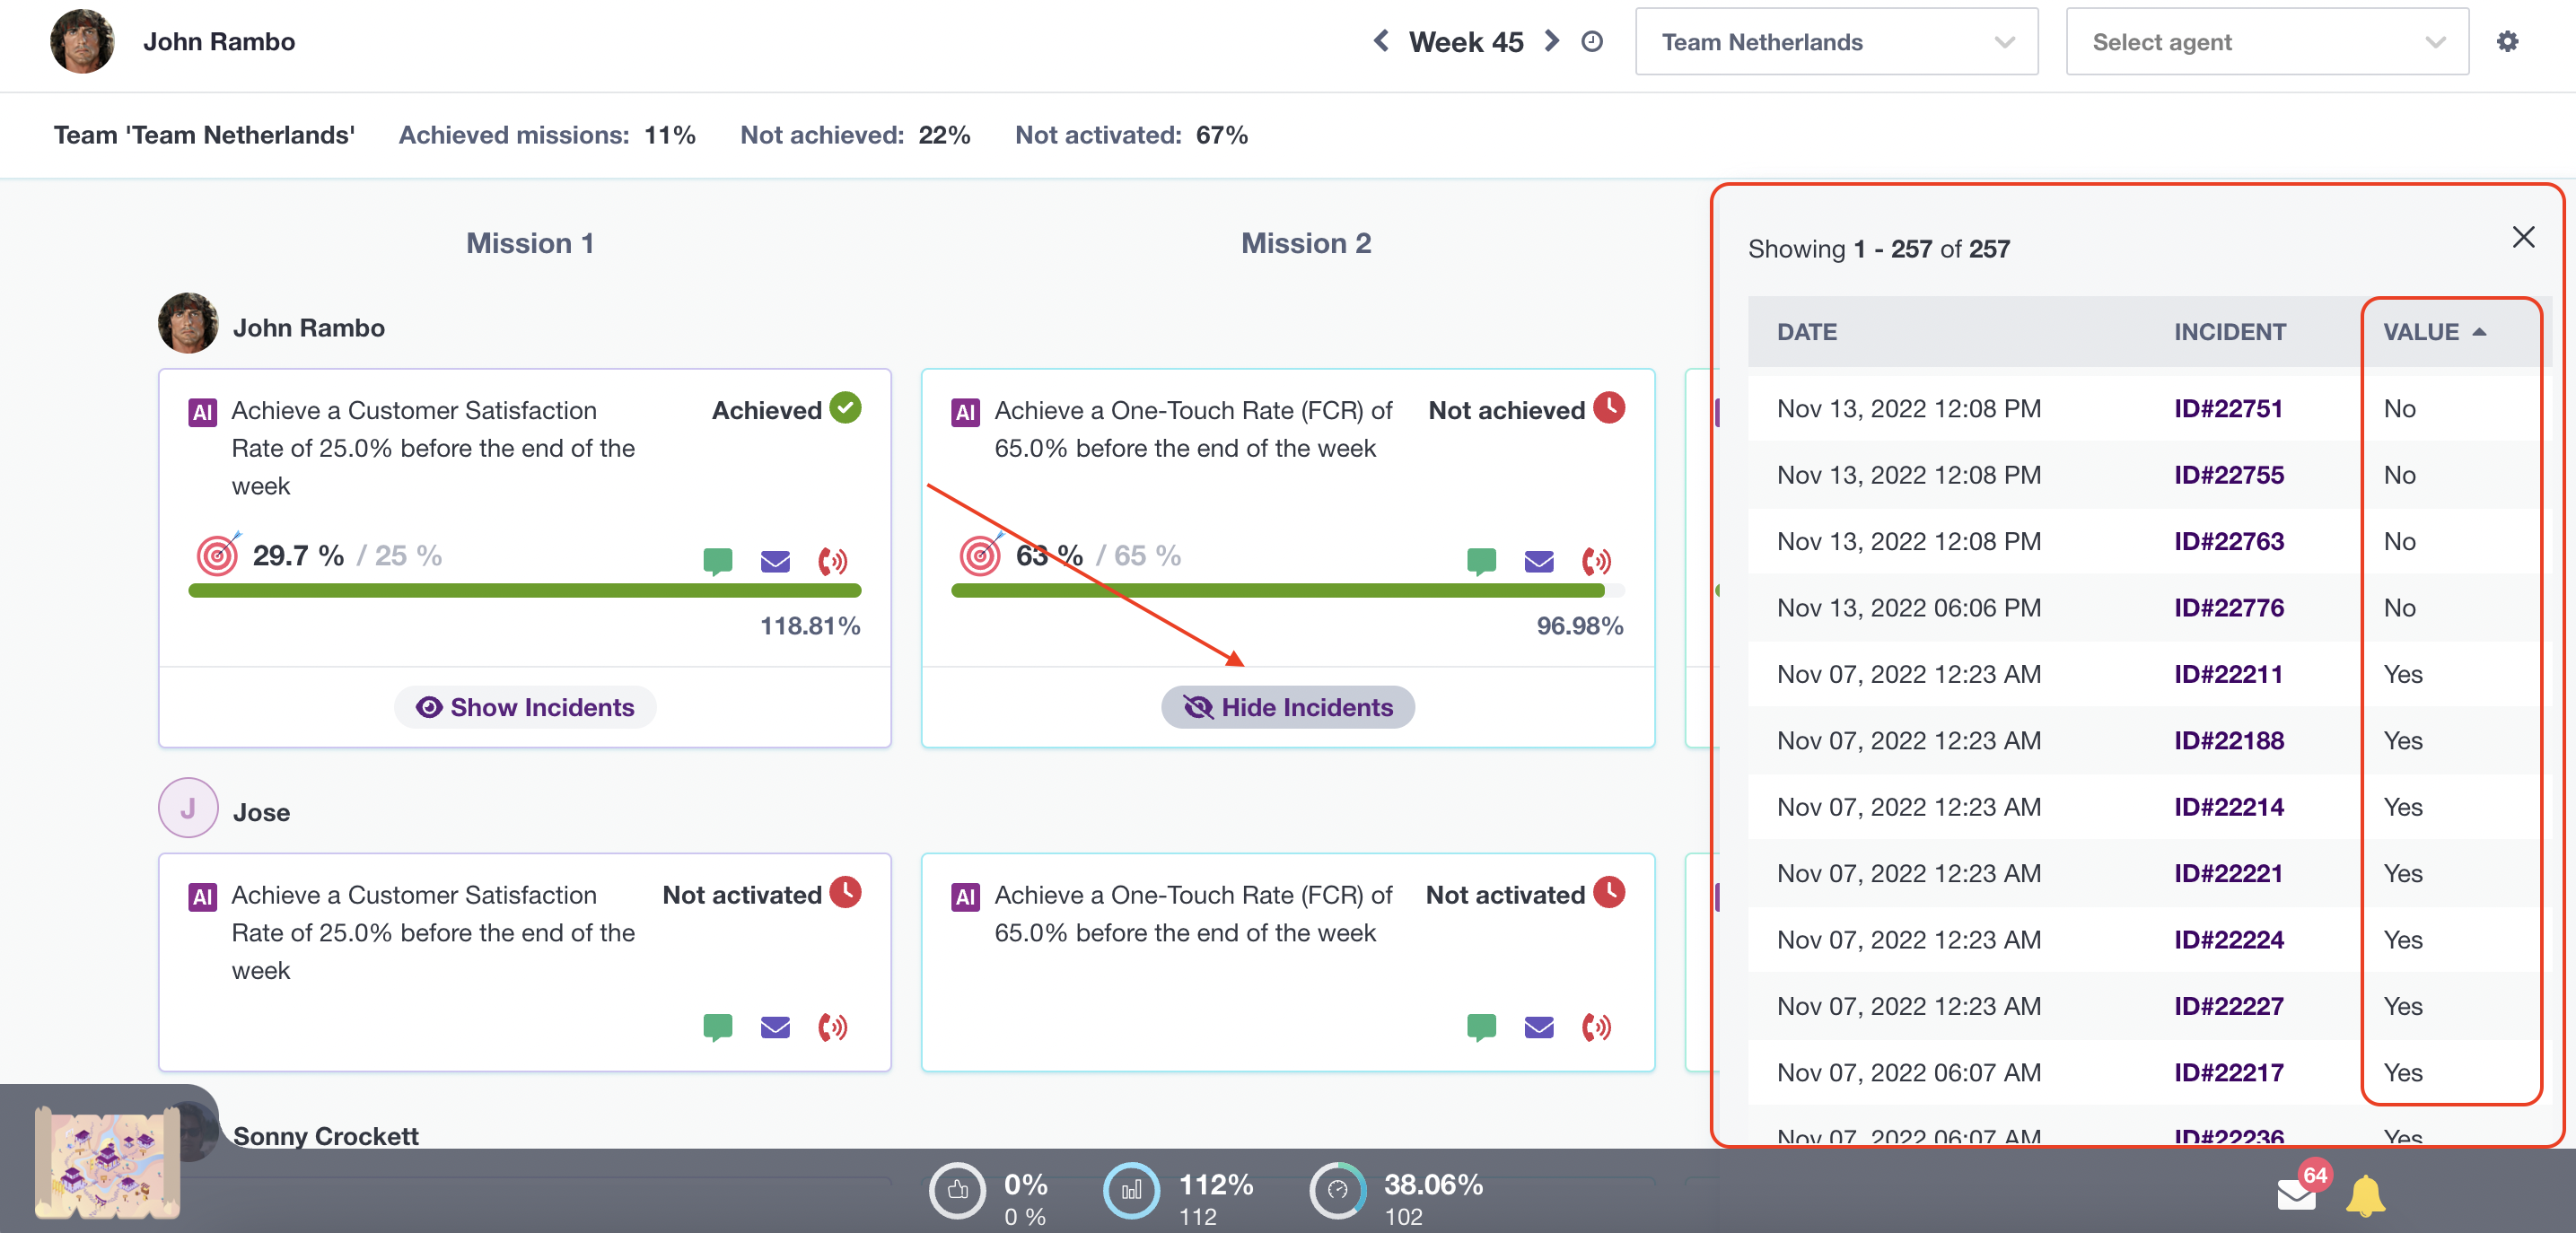
Task: Open the mail inbox with 64 badge
Action: (2296, 1194)
